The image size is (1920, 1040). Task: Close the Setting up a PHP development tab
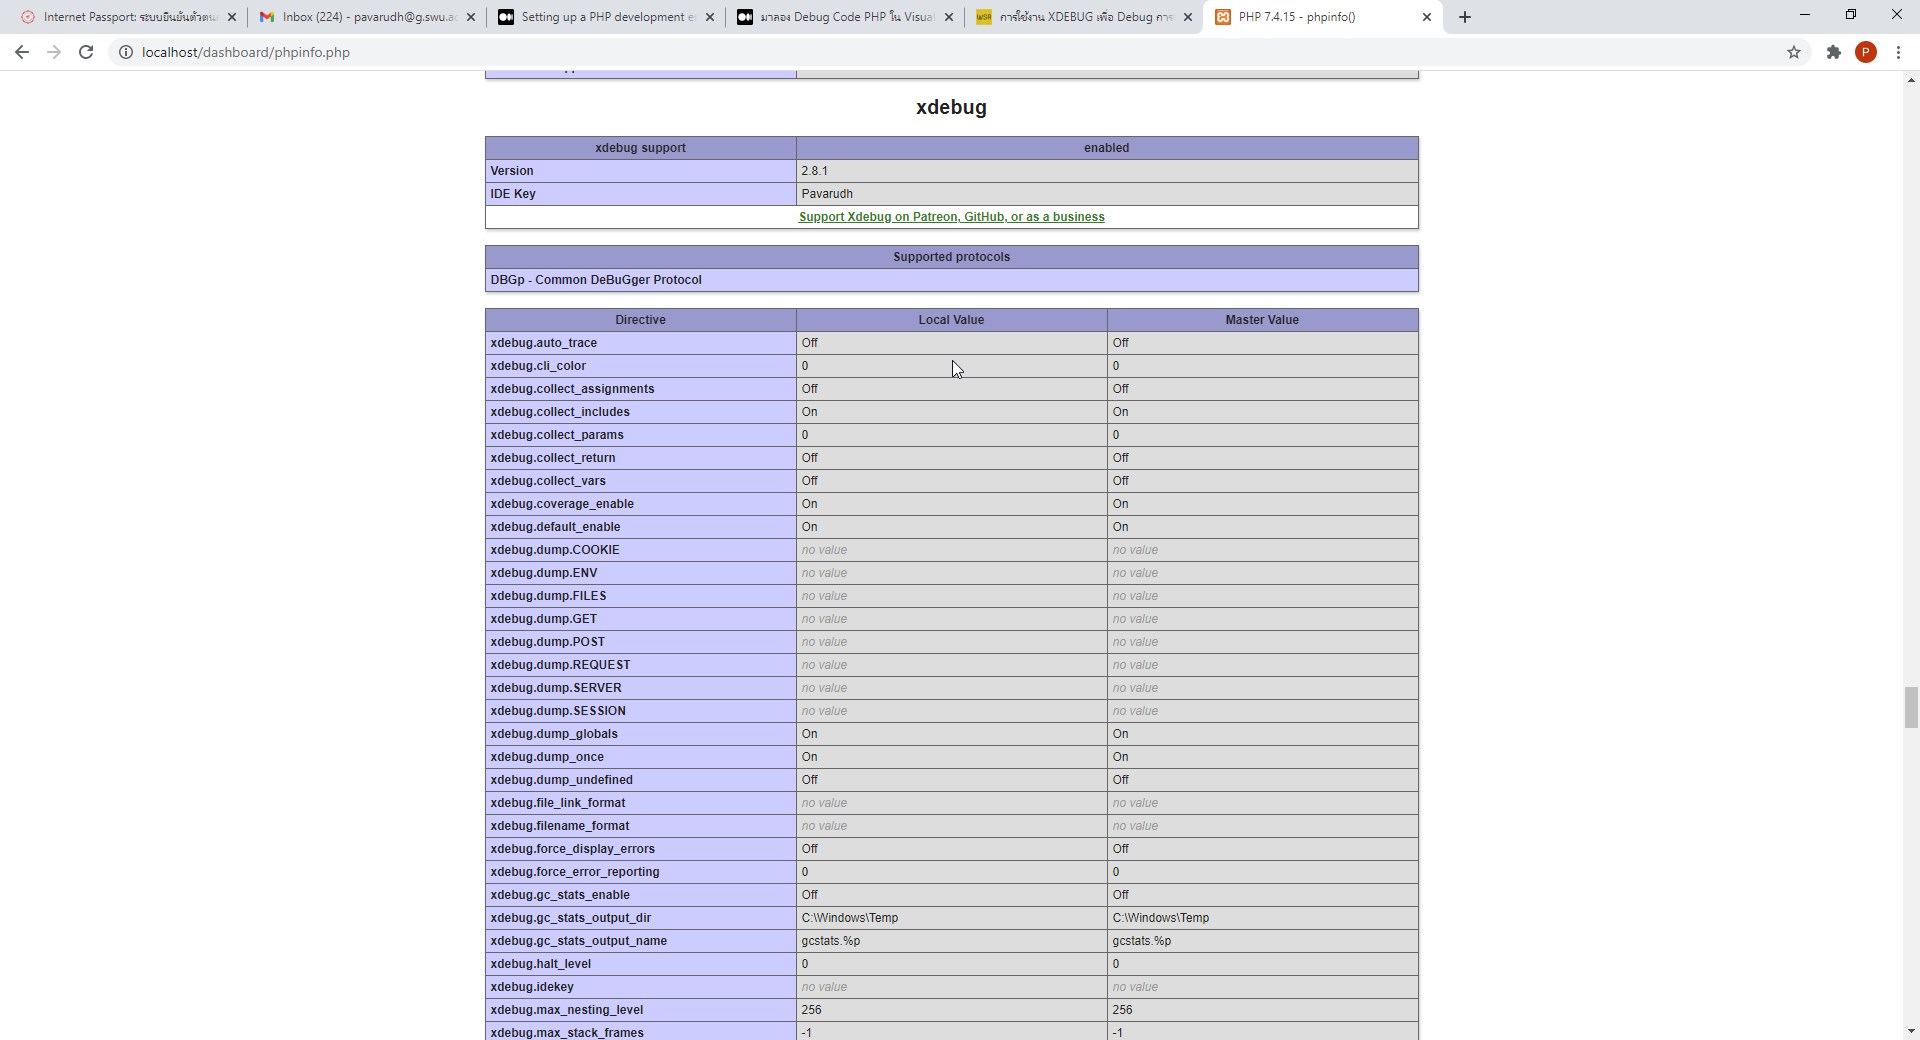click(x=710, y=17)
